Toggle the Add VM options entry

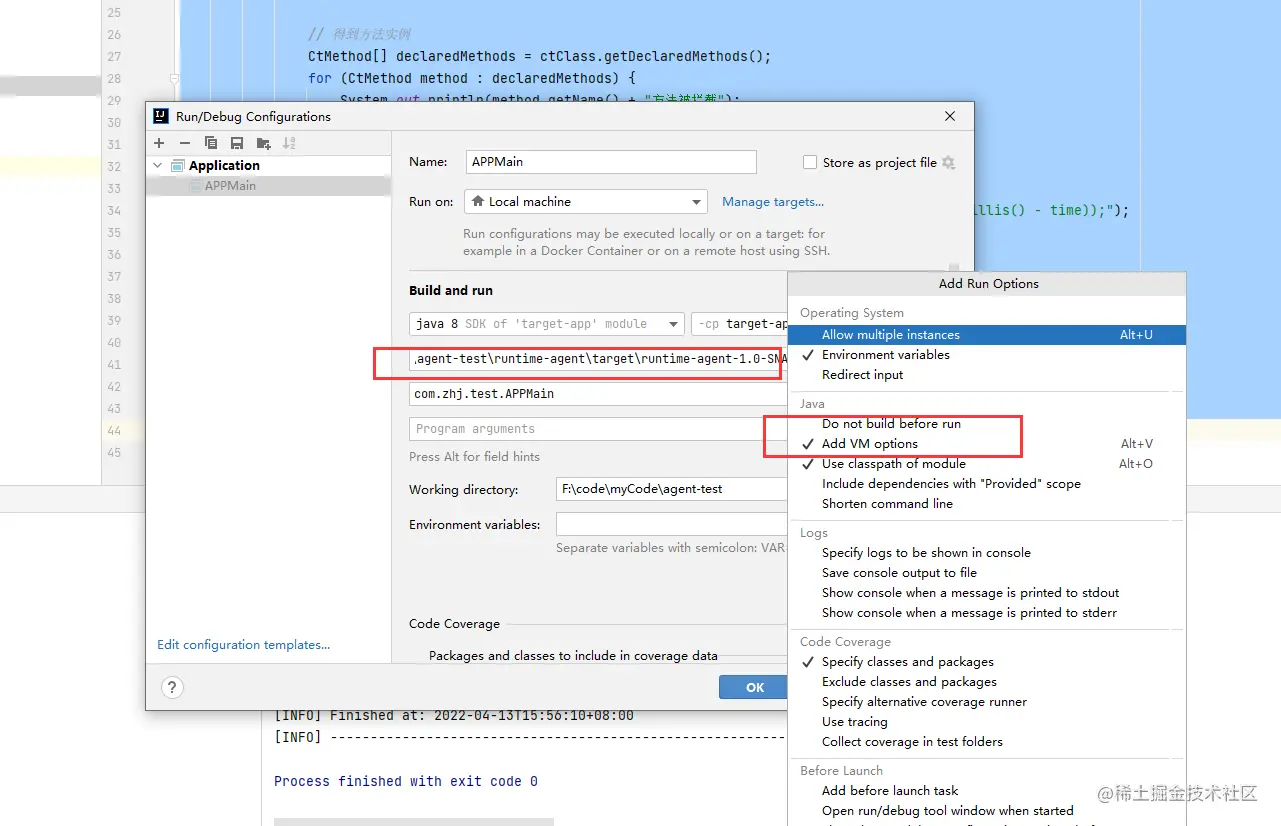pyautogui.click(x=987, y=444)
